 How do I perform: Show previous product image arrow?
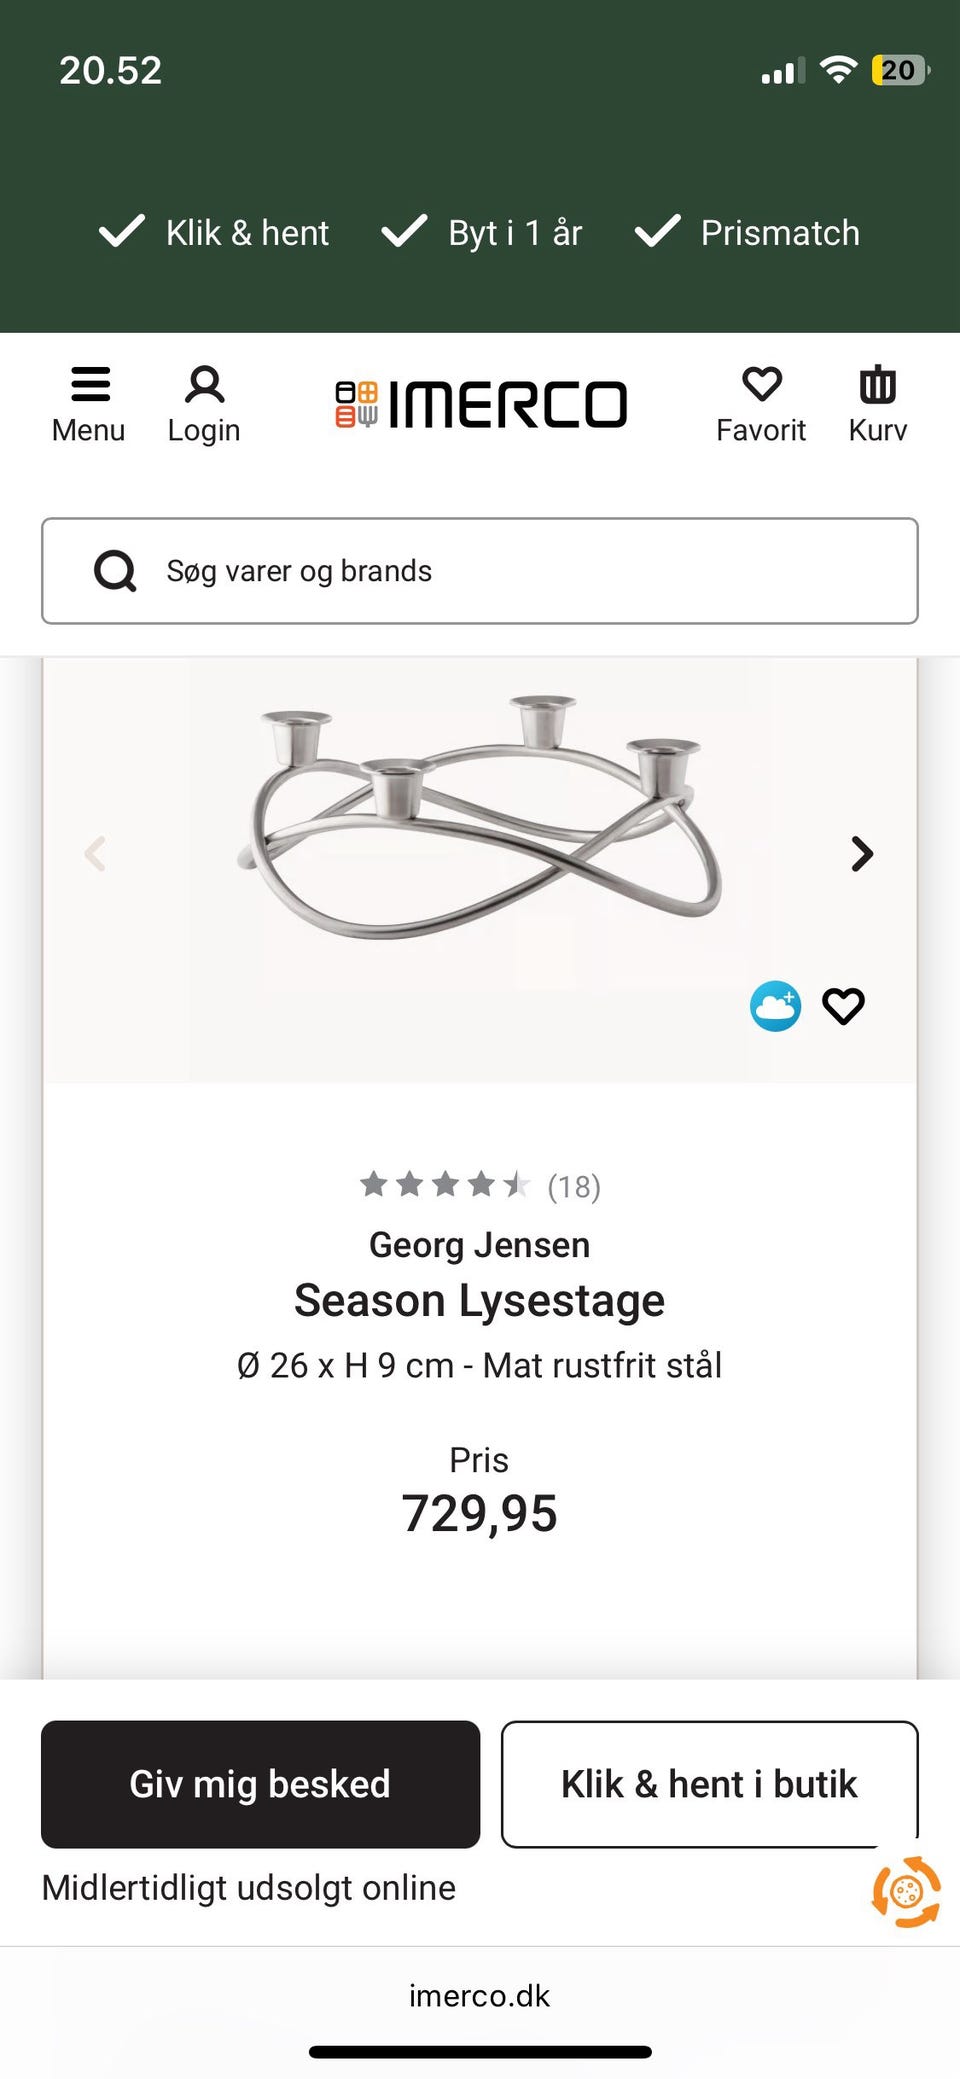pyautogui.click(x=95, y=854)
